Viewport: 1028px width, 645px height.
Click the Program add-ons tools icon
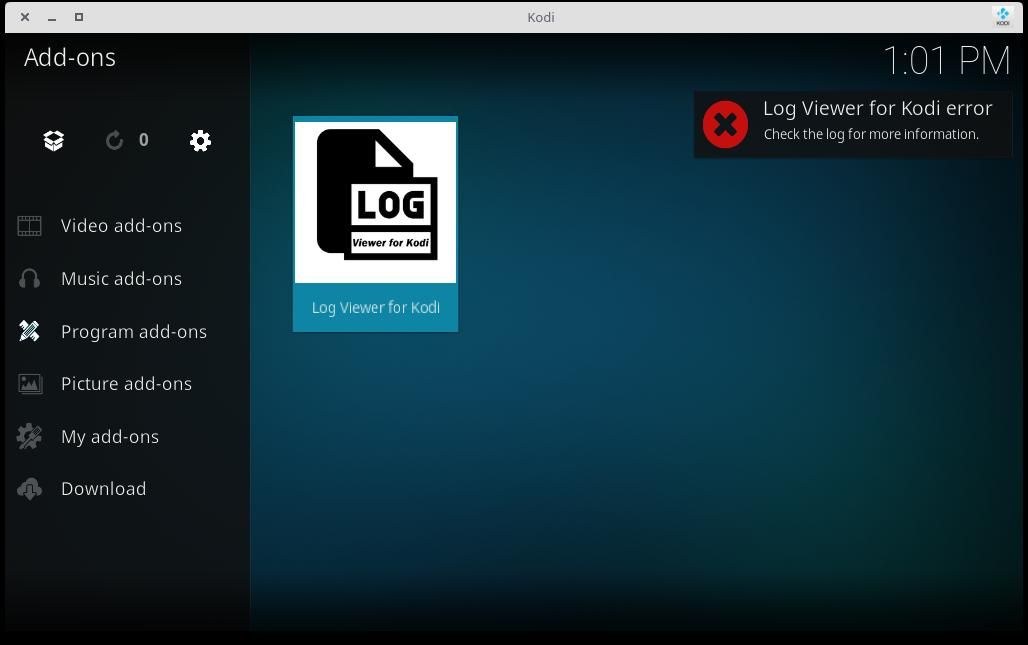(x=29, y=331)
